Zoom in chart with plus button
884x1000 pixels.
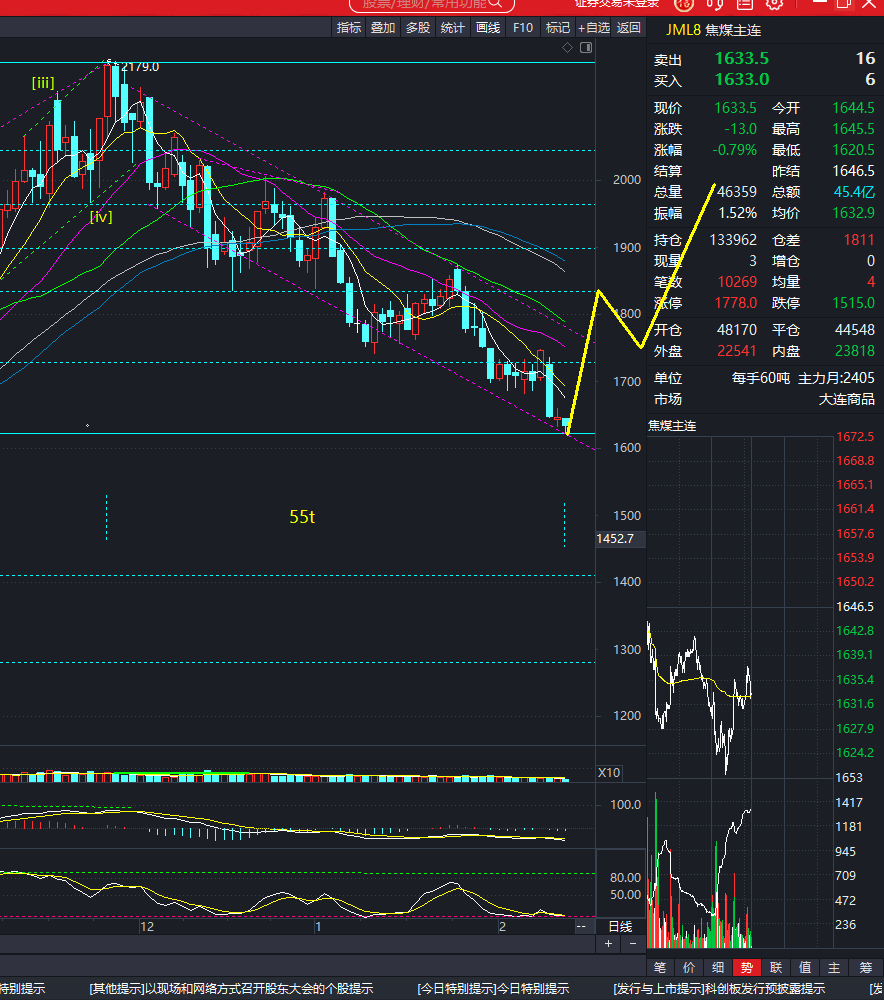(608, 943)
